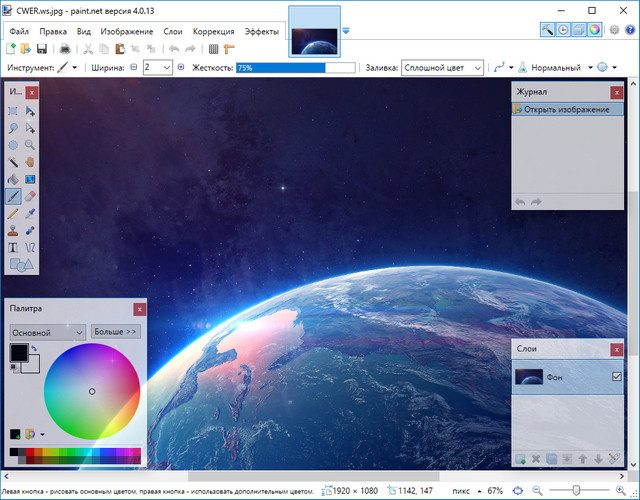Screen dimensions: 640x500
Task: Click the Жесткость hardness slider bar
Action: click(x=295, y=68)
